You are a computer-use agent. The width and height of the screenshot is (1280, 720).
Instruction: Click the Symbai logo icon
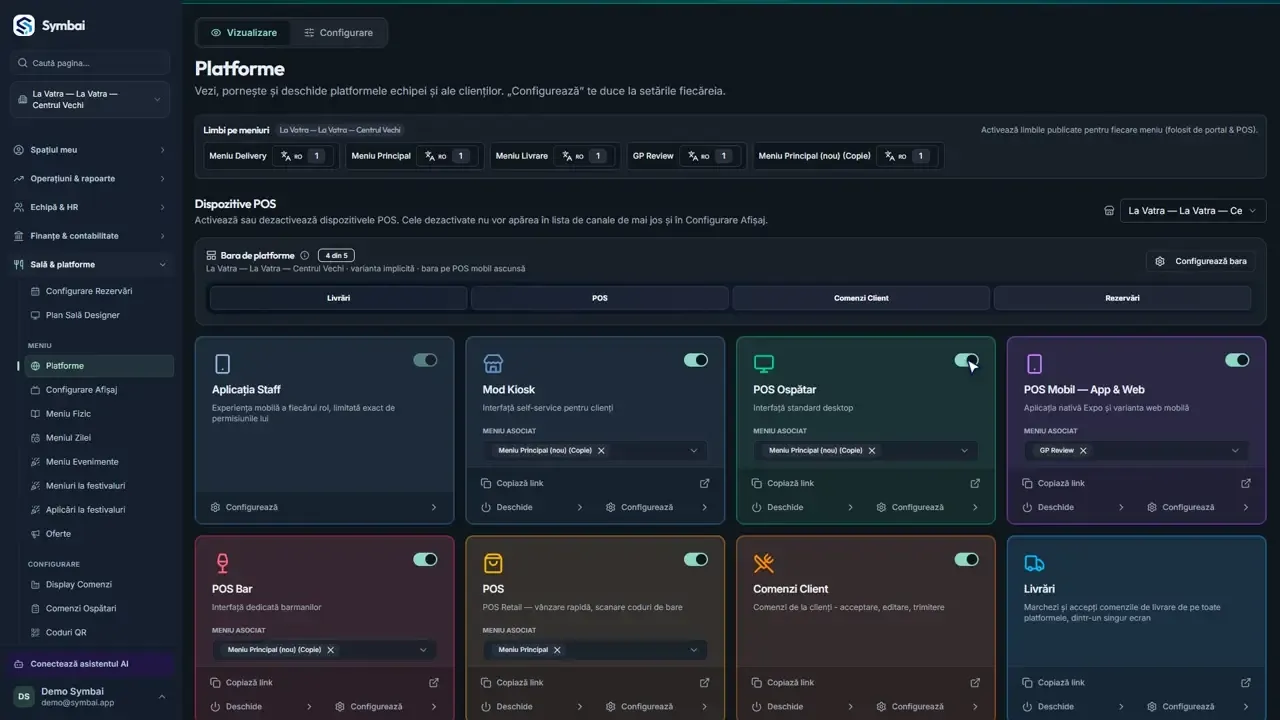pos(23,26)
